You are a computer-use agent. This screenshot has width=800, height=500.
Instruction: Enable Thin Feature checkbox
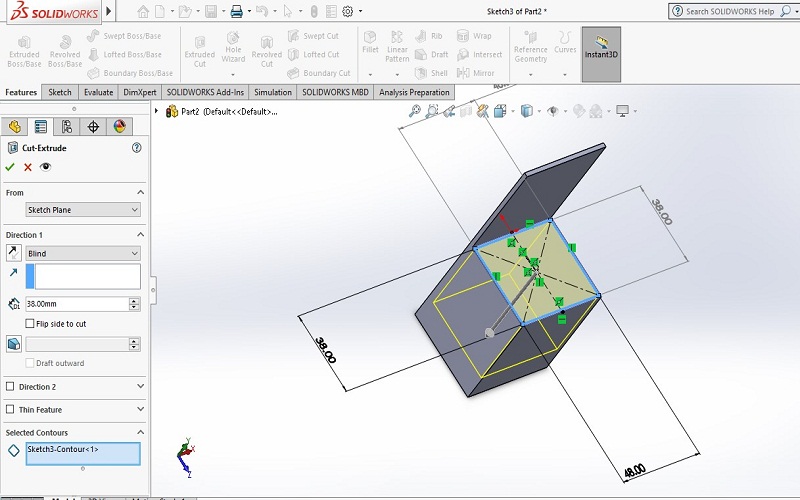coord(10,409)
